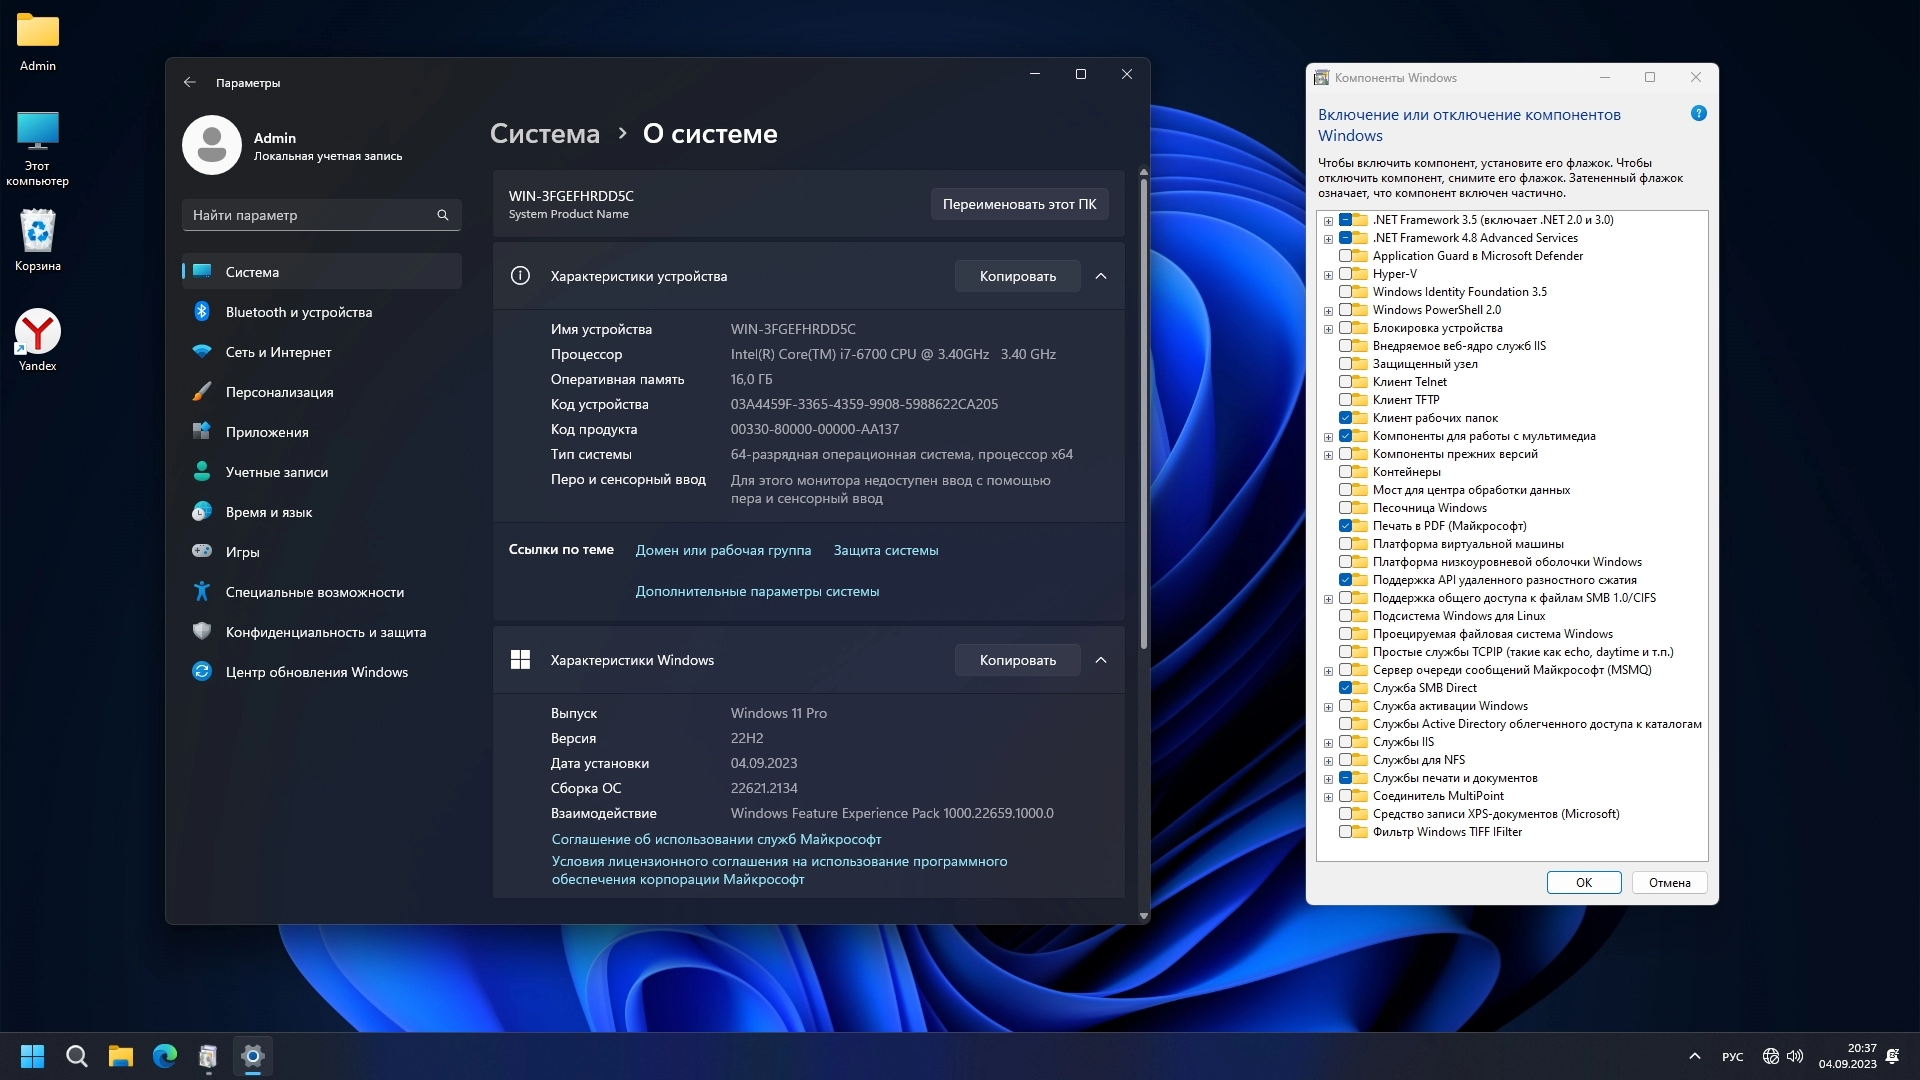Click the settings page vertical scrollbar

(x=1143, y=415)
